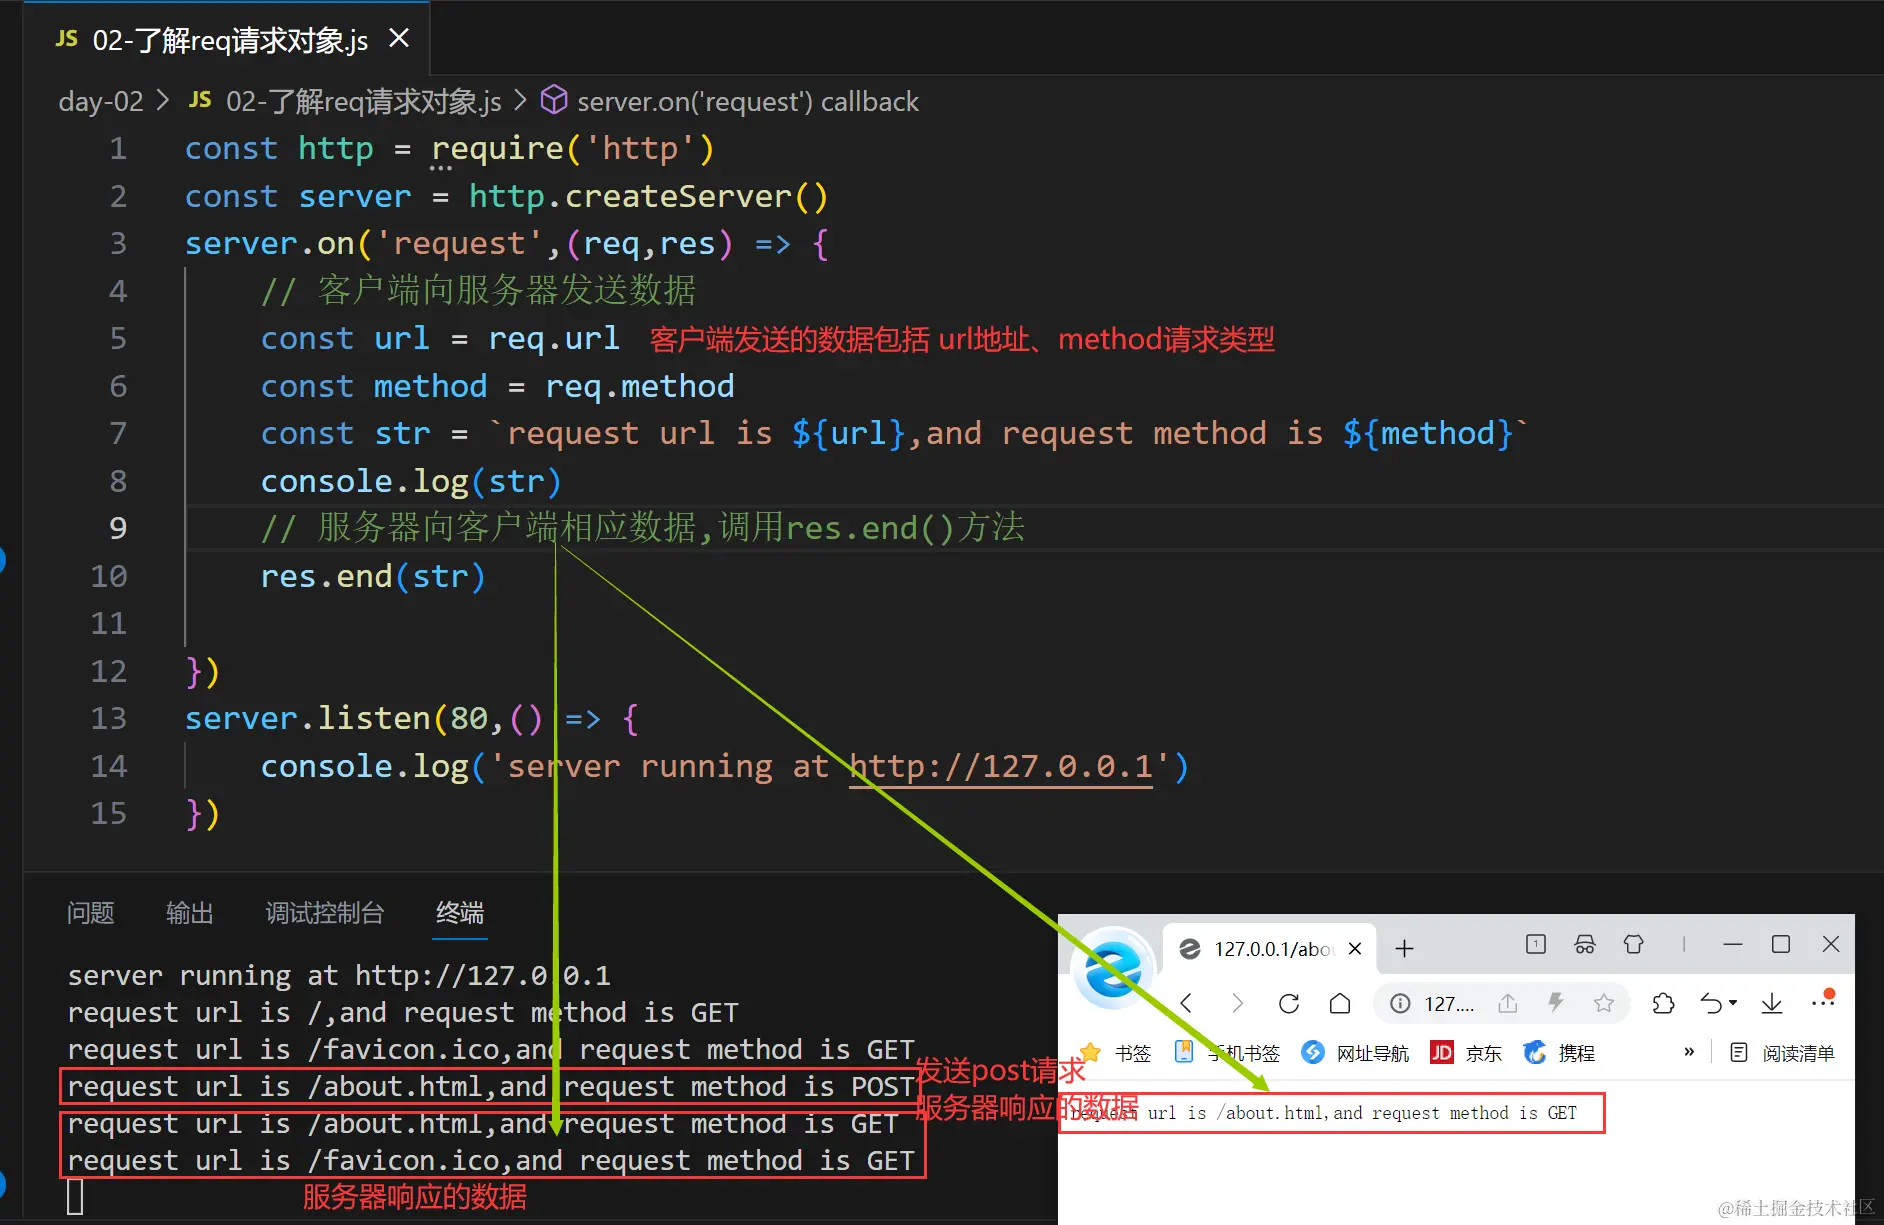Close the 02-了解req请求对象.js editor tab
Screen dimensions: 1884x1225
click(x=399, y=38)
